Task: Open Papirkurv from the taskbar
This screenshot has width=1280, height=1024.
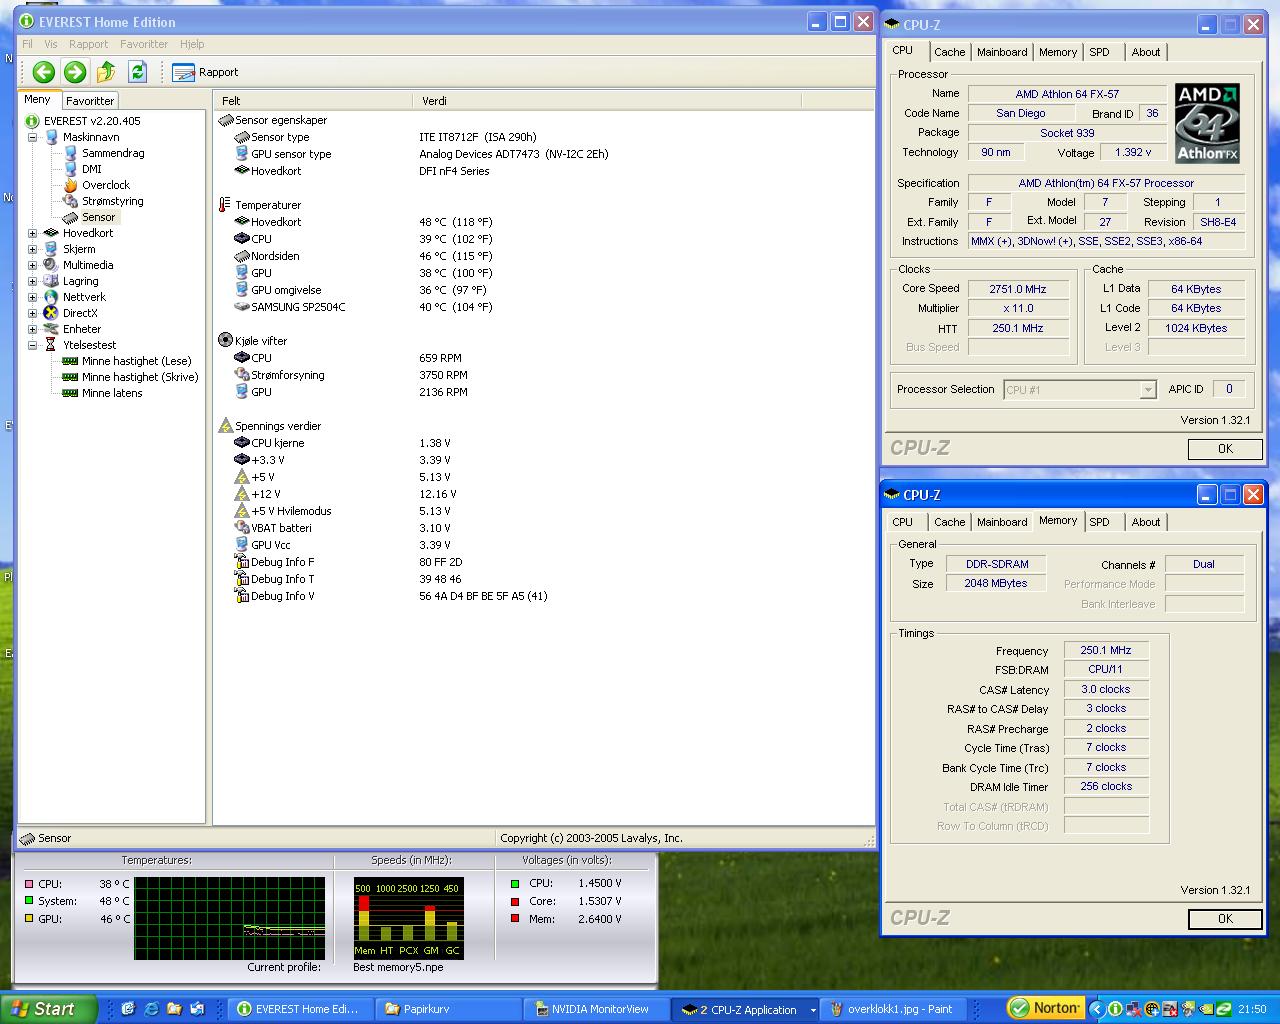Action: (449, 1009)
